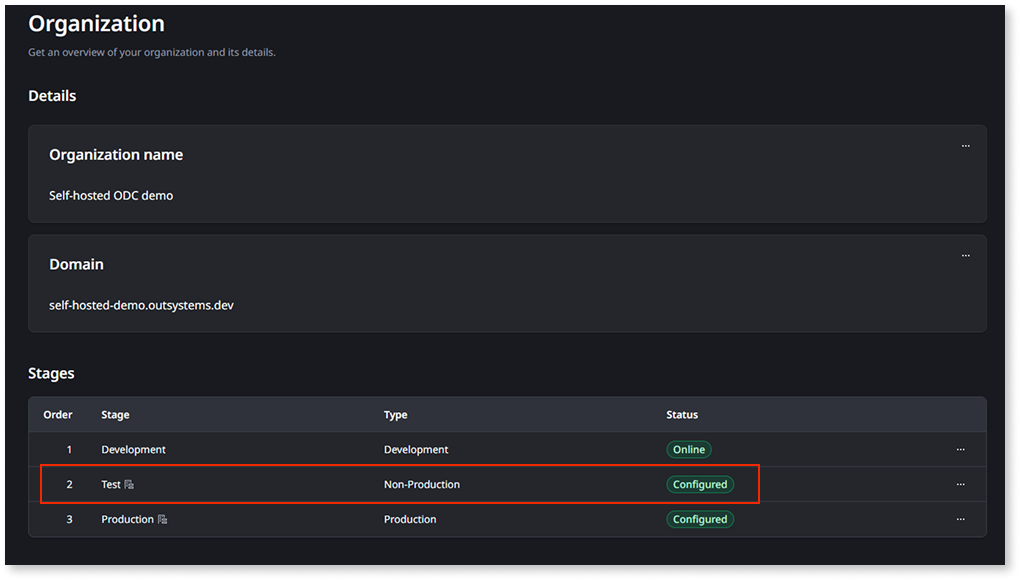
Task: Click the Production type cell
Action: tap(410, 520)
